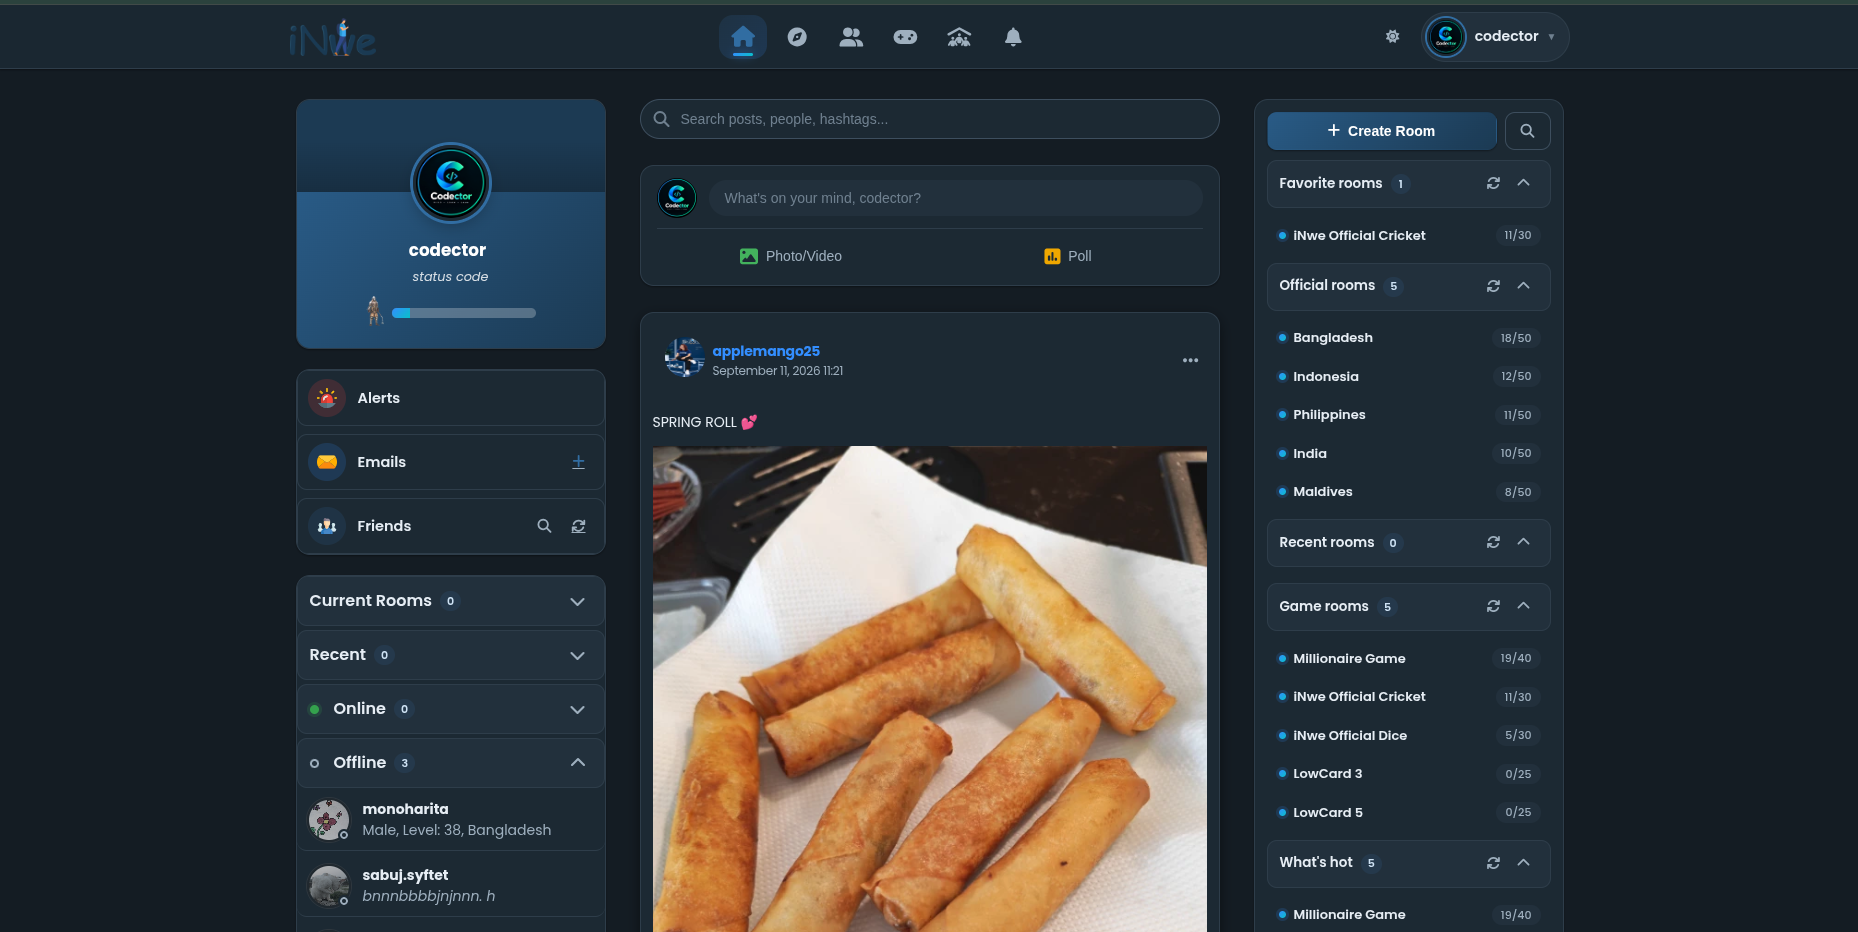Open post options menu for applemango25

click(x=1190, y=360)
